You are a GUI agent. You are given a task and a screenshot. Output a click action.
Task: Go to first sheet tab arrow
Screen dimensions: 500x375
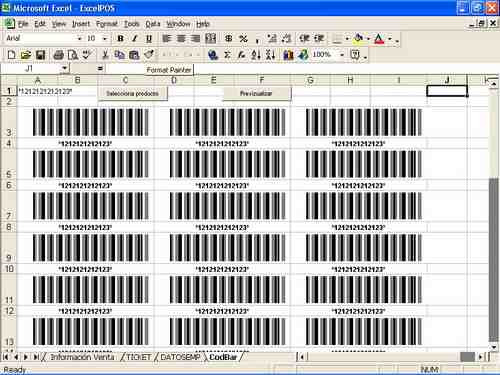[6, 357]
